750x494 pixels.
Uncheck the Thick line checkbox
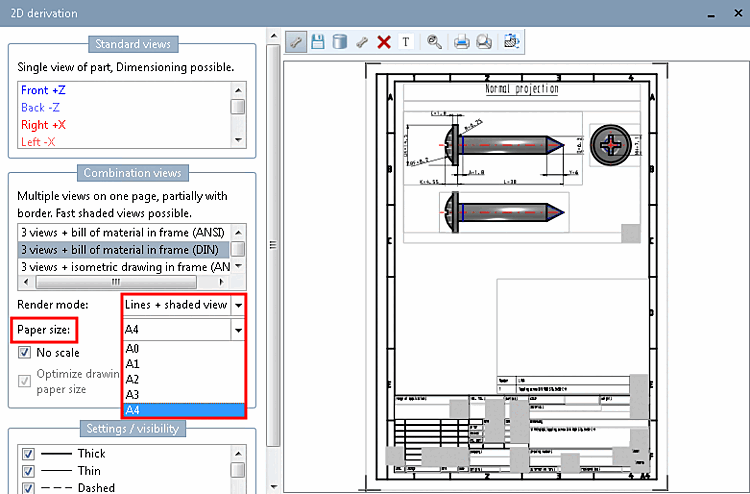(x=28, y=454)
